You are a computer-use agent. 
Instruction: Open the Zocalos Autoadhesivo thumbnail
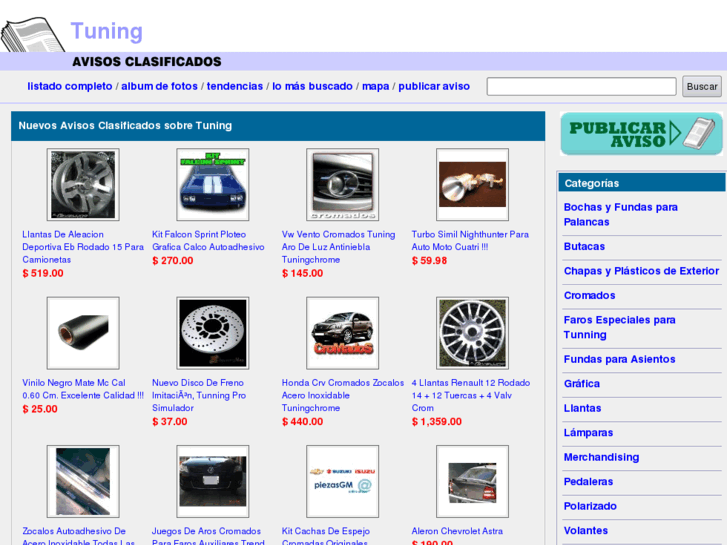point(83,481)
